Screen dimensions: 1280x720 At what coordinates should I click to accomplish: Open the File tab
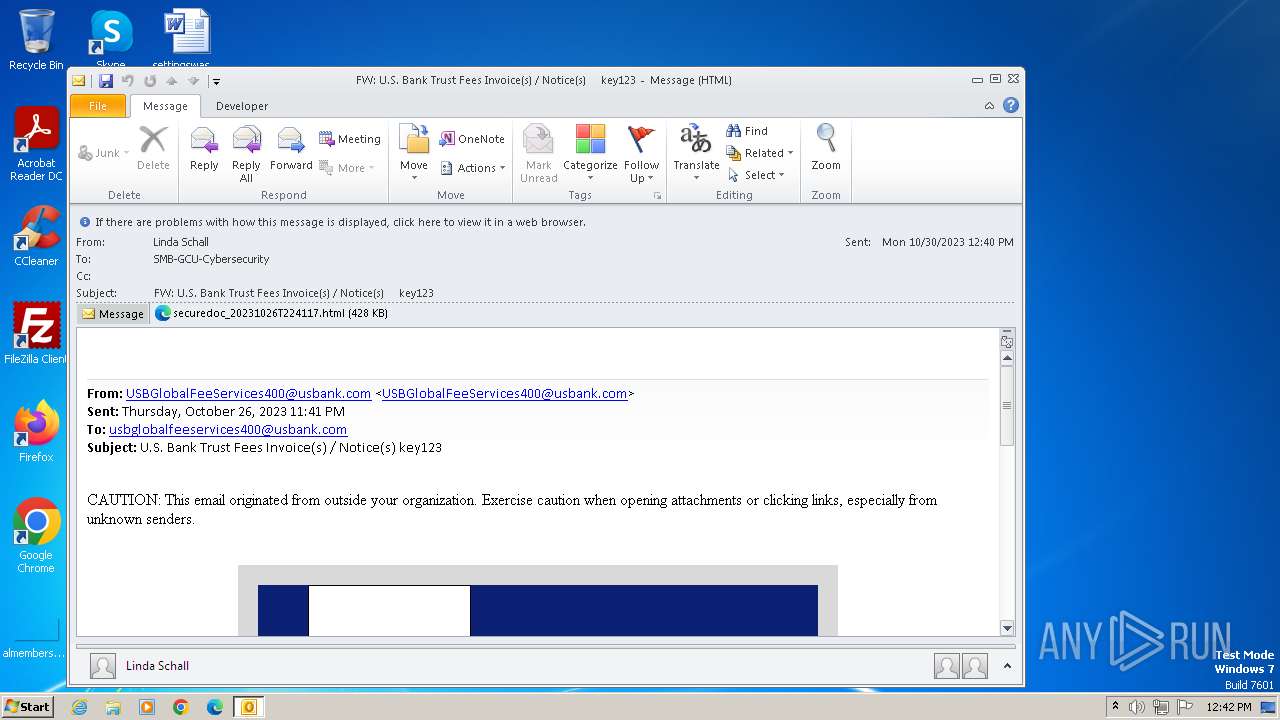[98, 106]
